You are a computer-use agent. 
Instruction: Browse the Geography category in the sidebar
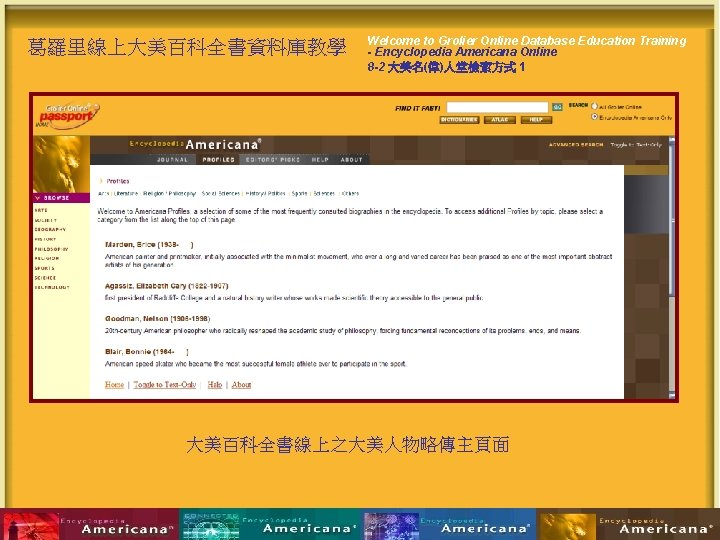pos(50,230)
